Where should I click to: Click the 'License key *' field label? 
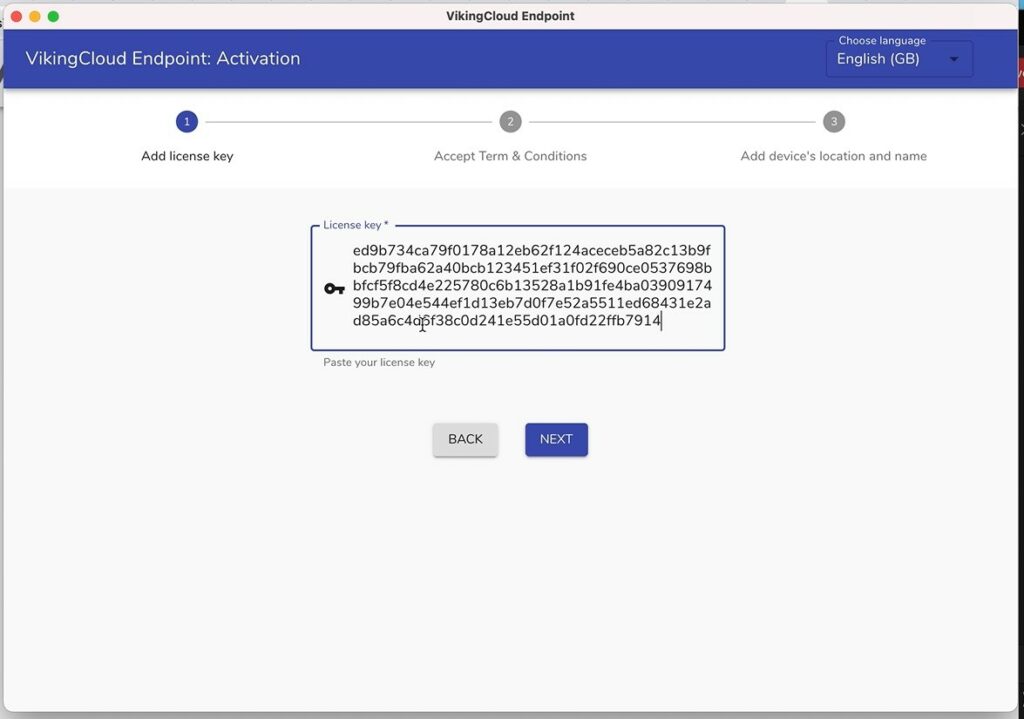click(x=355, y=225)
